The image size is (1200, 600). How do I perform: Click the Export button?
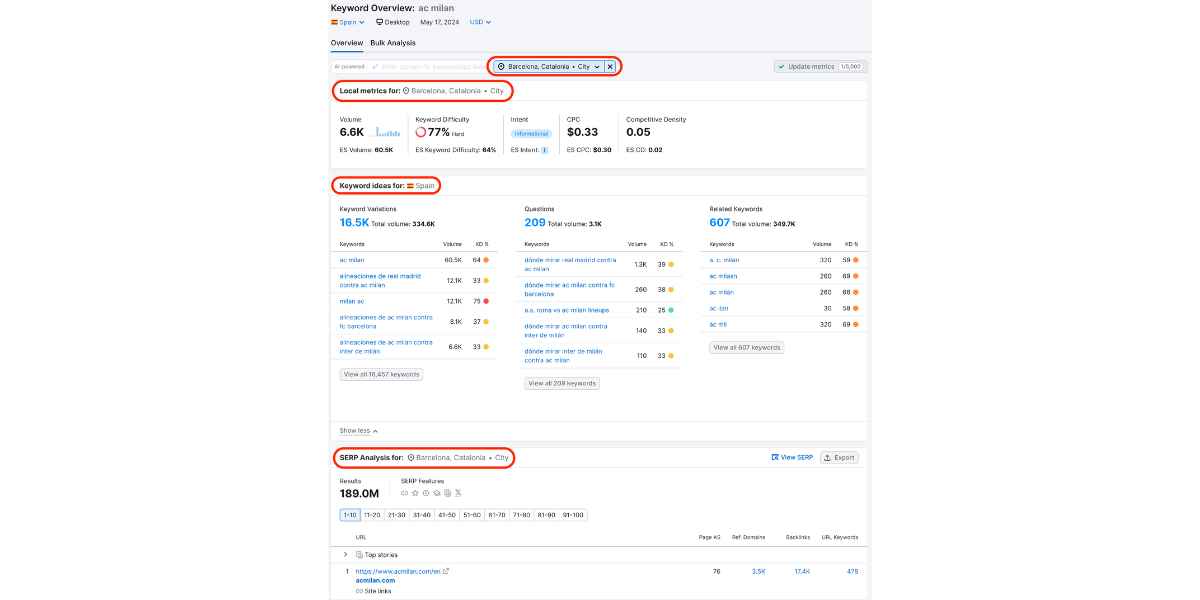click(840, 457)
